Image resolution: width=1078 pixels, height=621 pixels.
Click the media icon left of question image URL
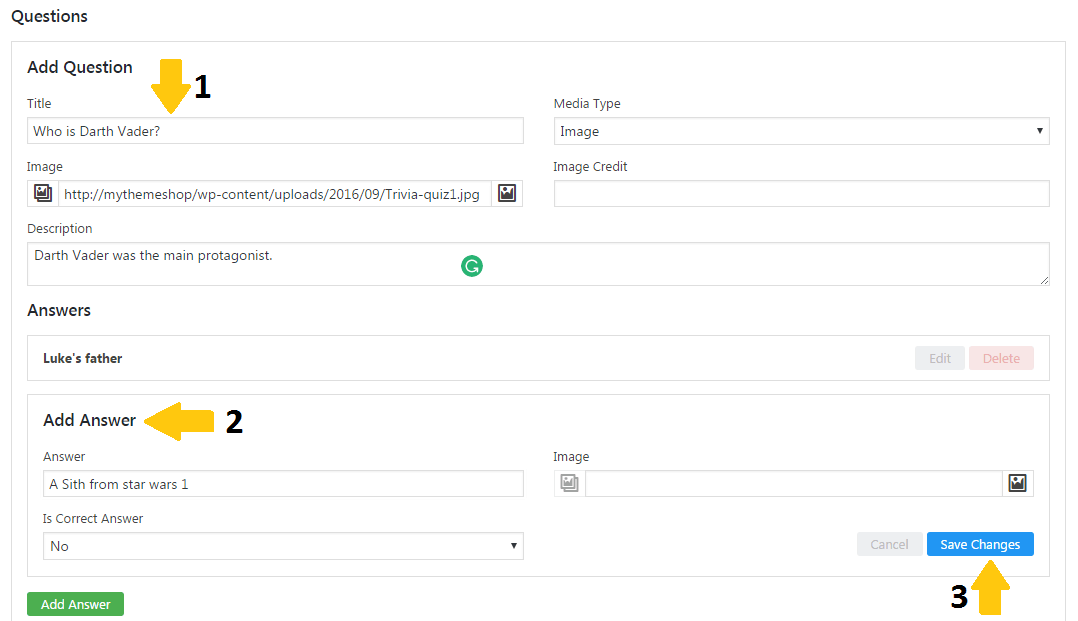pos(43,193)
